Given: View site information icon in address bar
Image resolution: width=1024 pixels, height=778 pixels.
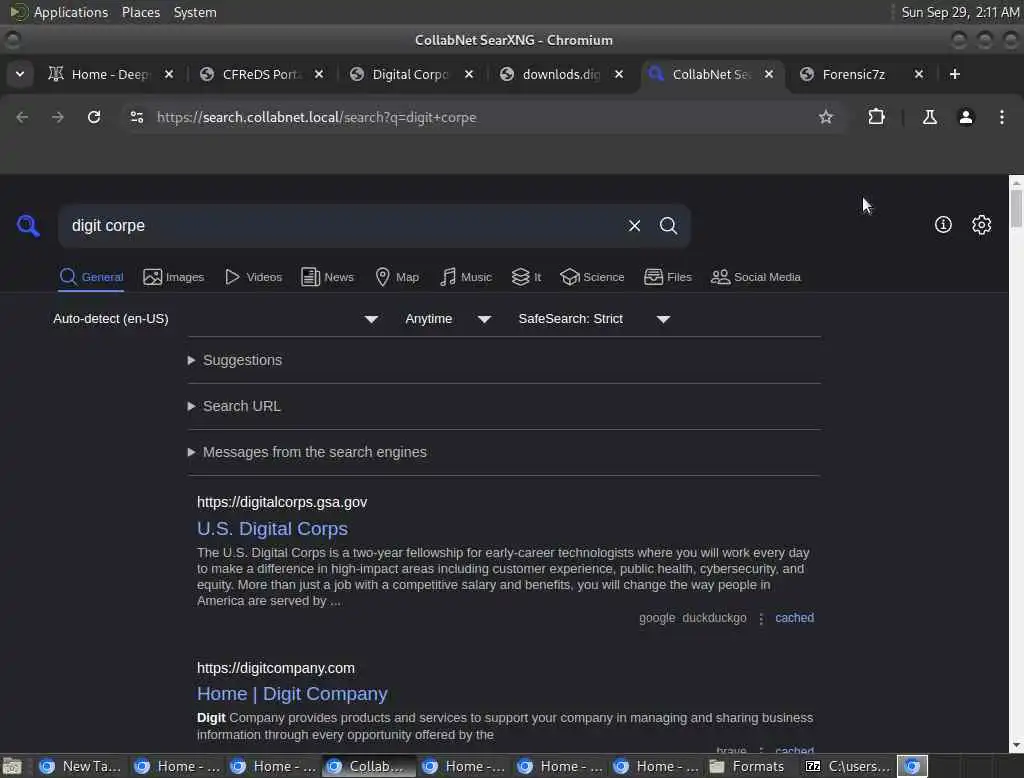Looking at the screenshot, I should click(136, 117).
